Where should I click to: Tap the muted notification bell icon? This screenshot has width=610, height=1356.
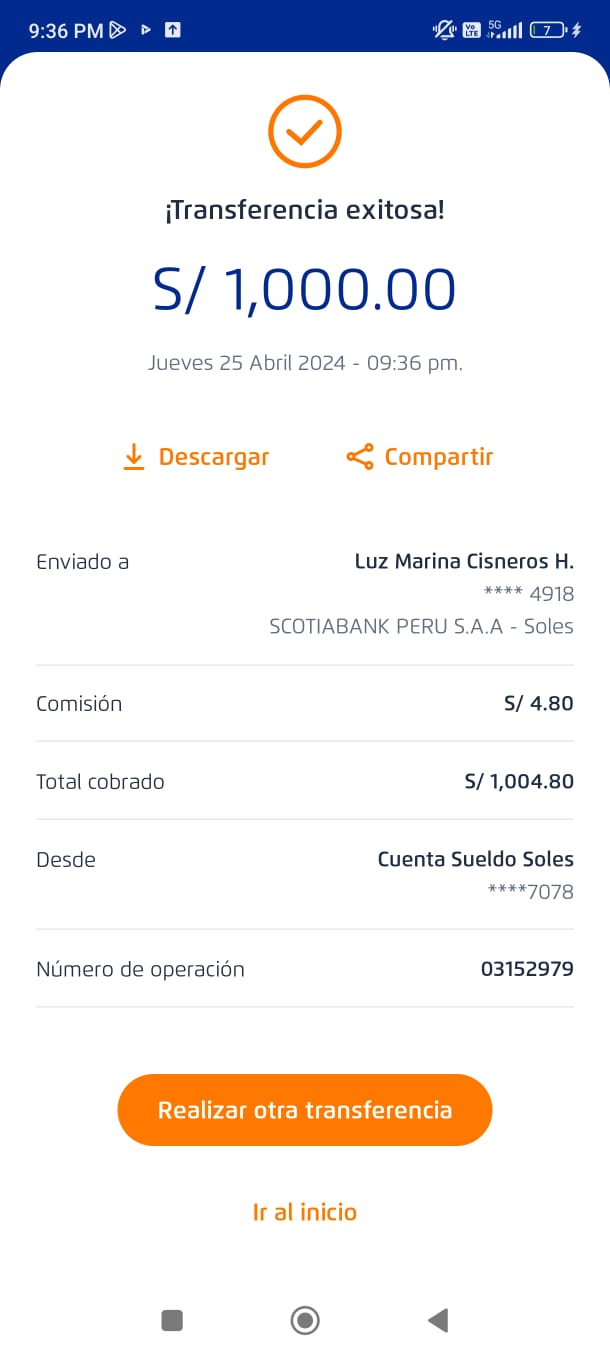tap(443, 30)
